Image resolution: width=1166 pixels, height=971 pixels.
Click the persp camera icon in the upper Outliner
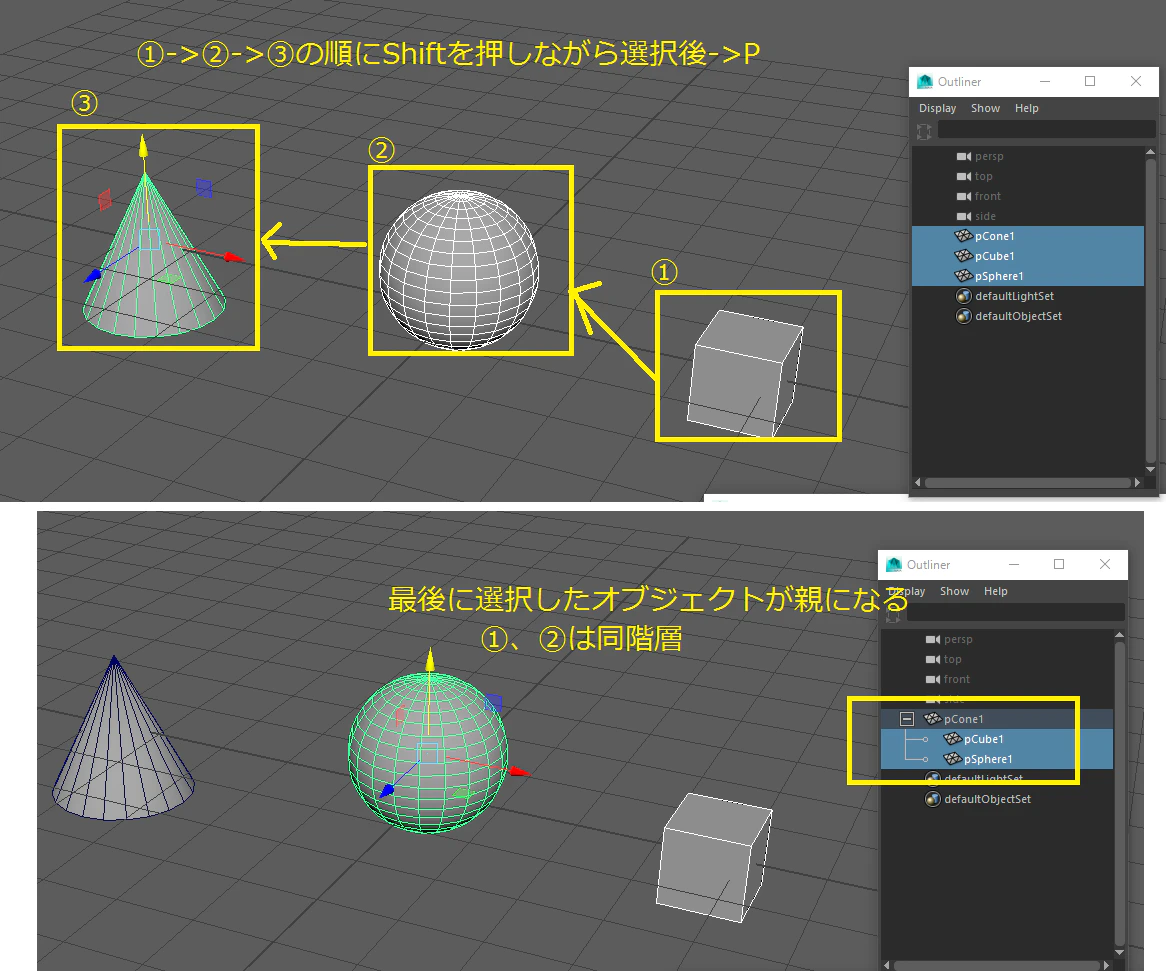964,156
